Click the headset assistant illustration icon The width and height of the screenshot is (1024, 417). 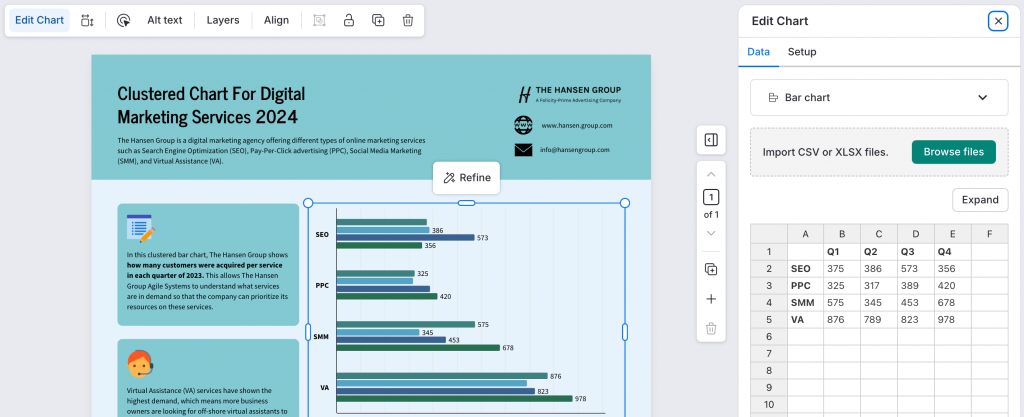click(x=140, y=363)
